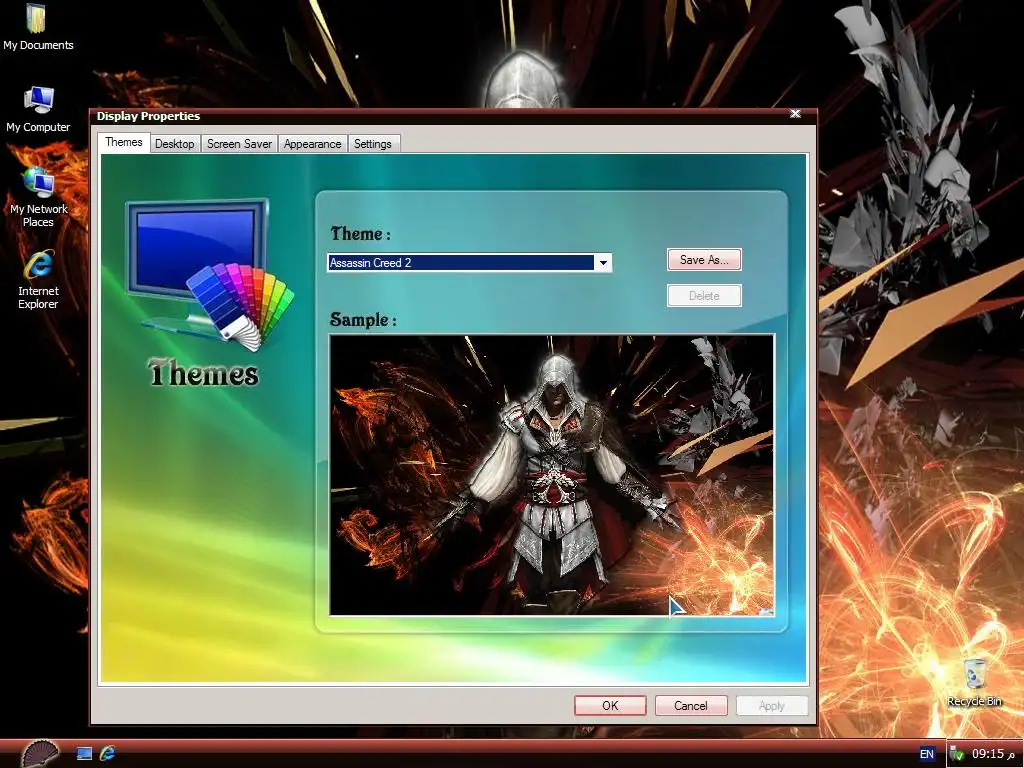Click the green shield tray icon
This screenshot has height=768, width=1024.
(957, 754)
